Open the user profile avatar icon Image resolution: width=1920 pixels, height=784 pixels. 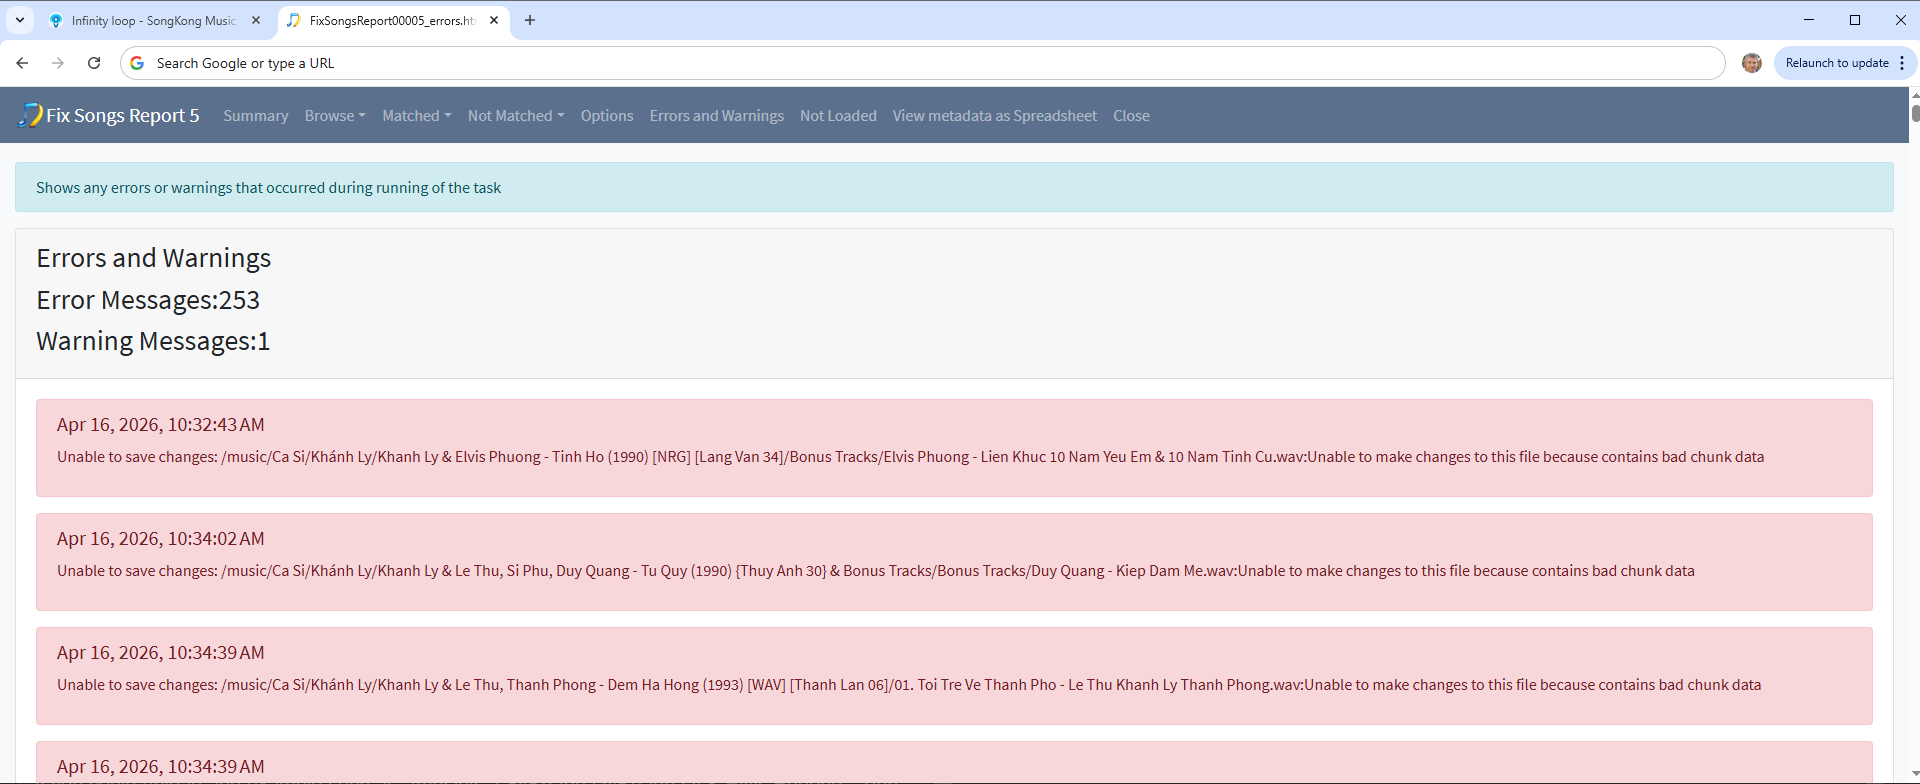point(1751,63)
